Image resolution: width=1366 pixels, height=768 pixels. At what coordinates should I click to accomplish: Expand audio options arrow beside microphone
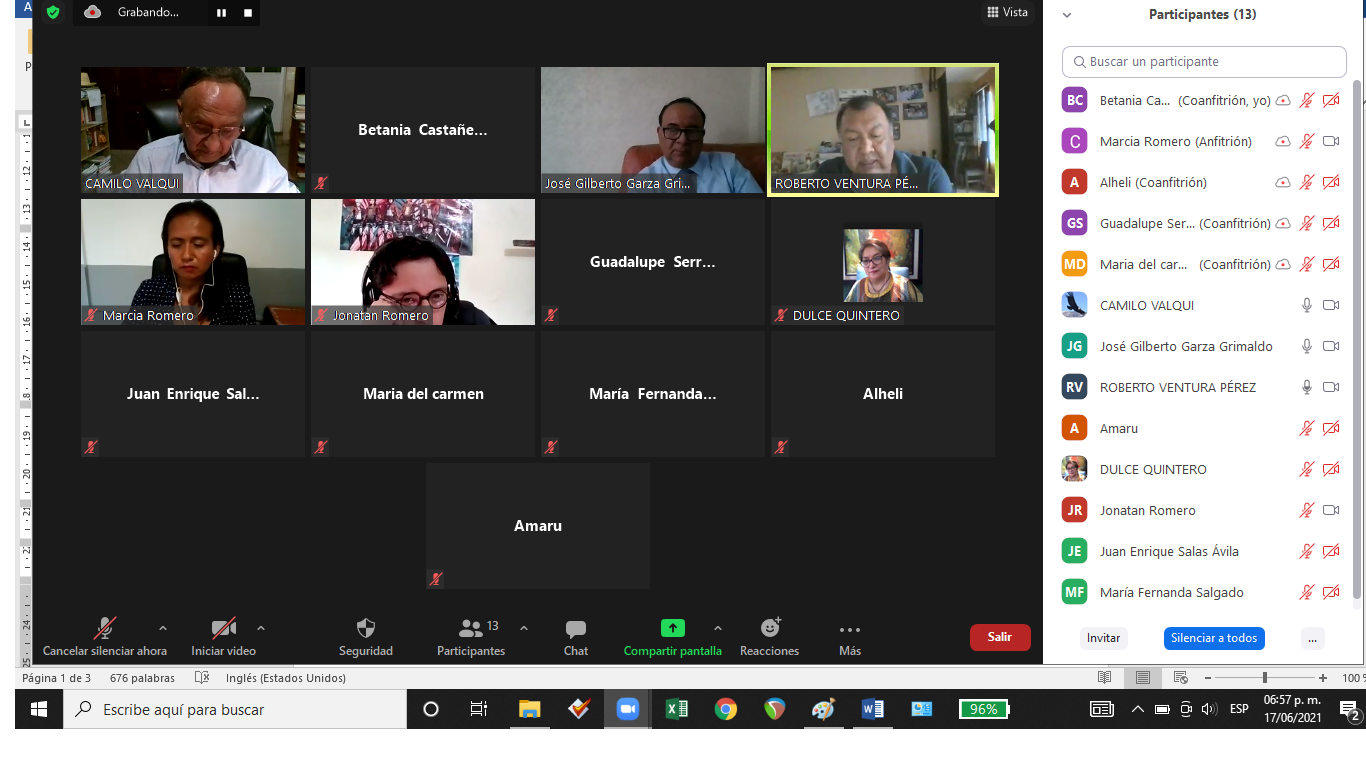163,629
